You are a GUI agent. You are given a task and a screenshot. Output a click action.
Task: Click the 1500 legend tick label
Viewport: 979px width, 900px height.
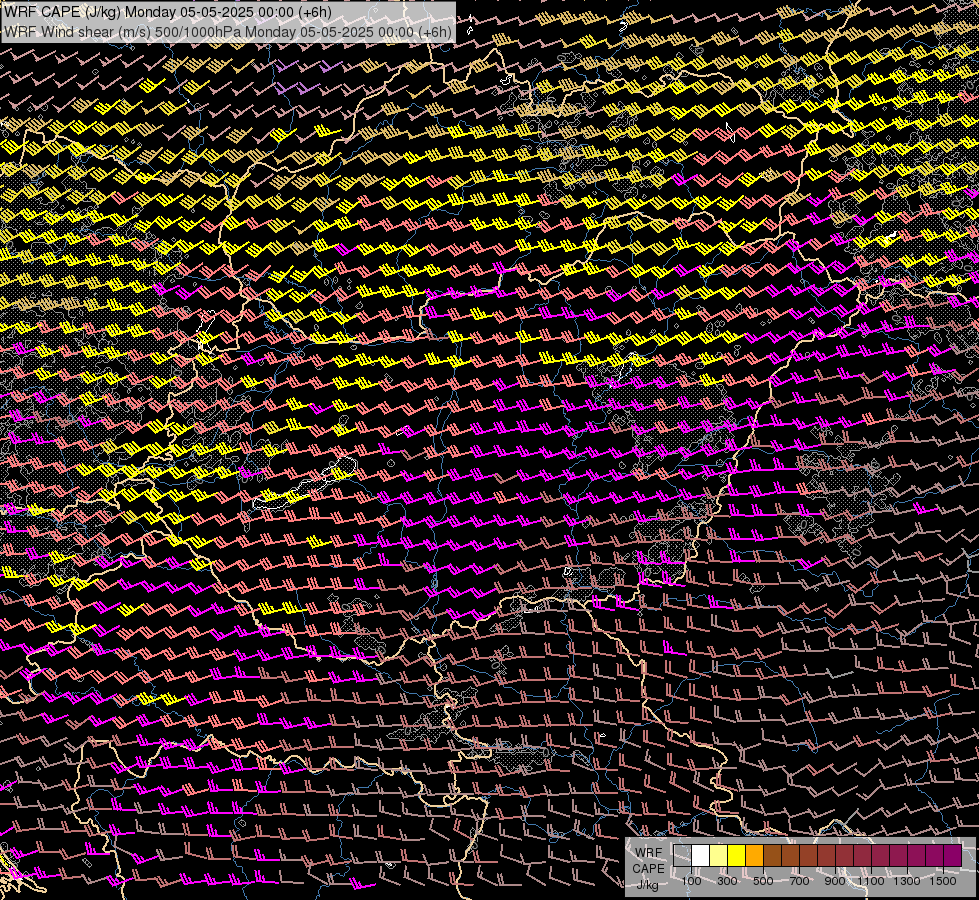[x=943, y=881]
